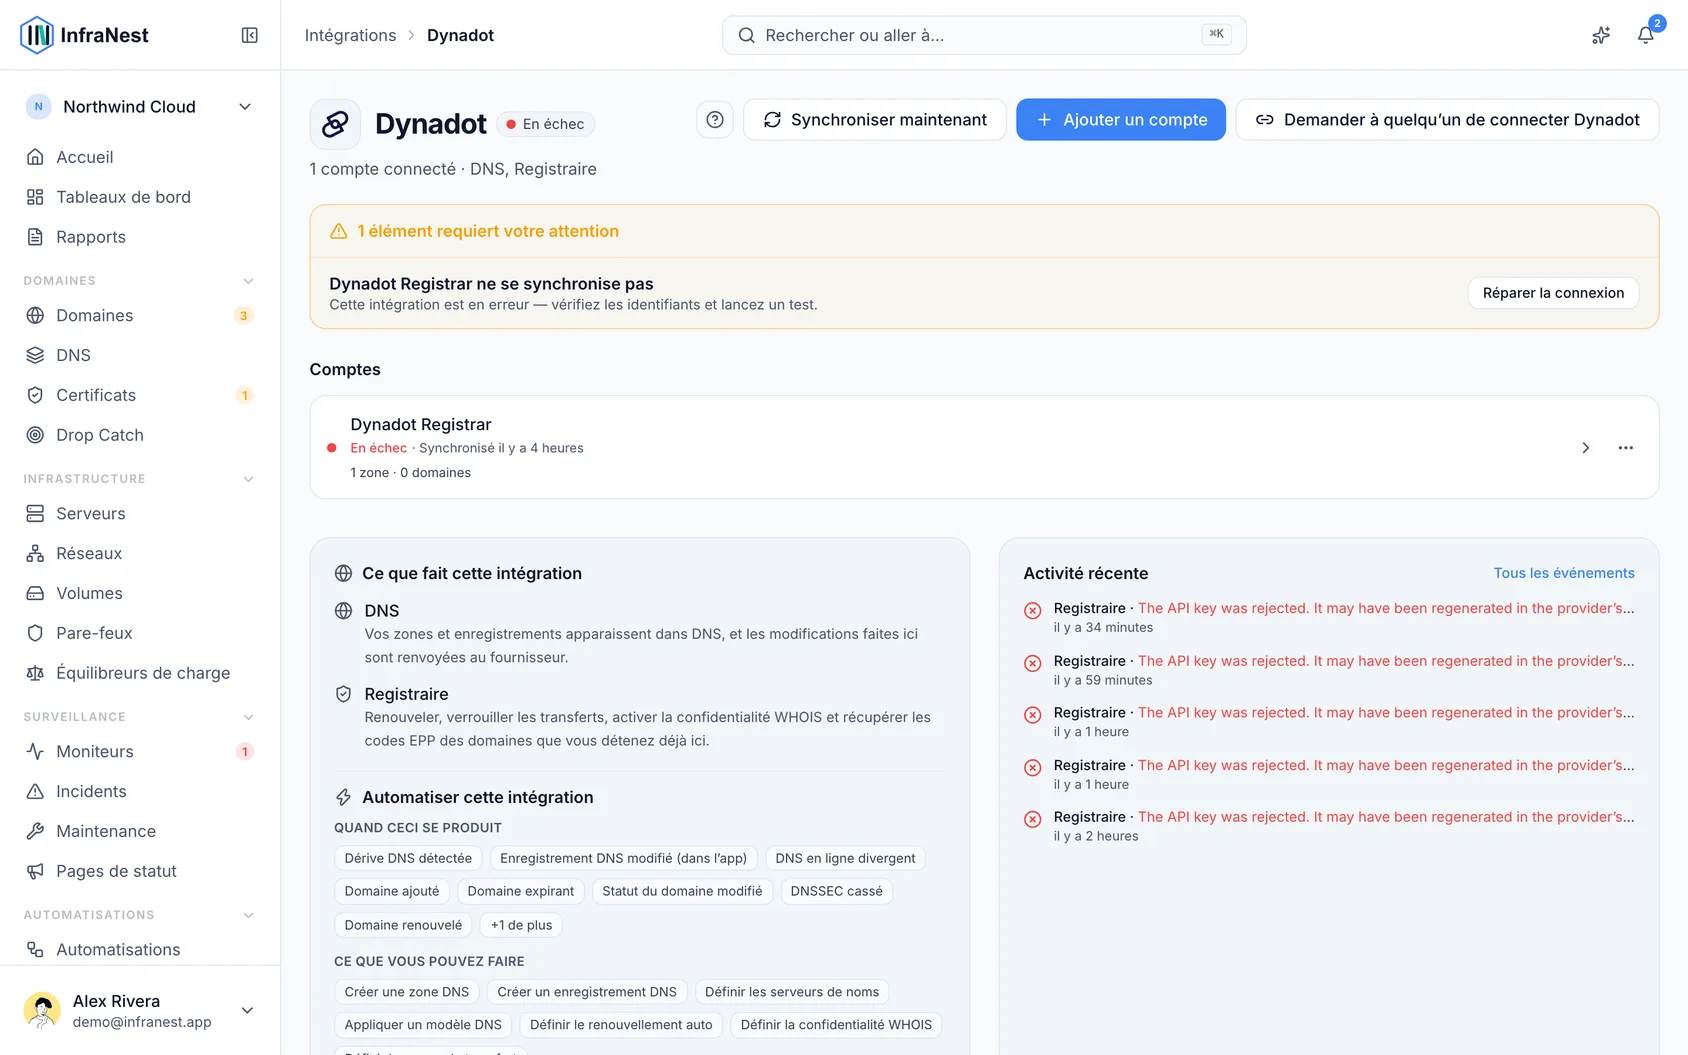Open Réseaux page
The image size is (1688, 1055).
pyautogui.click(x=140, y=553)
